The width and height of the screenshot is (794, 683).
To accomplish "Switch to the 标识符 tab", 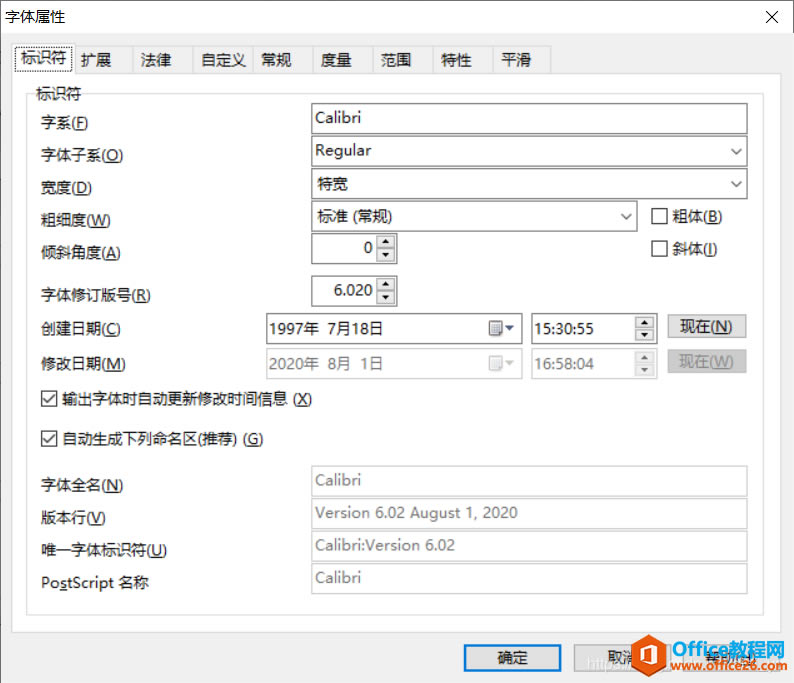I will pos(44,58).
